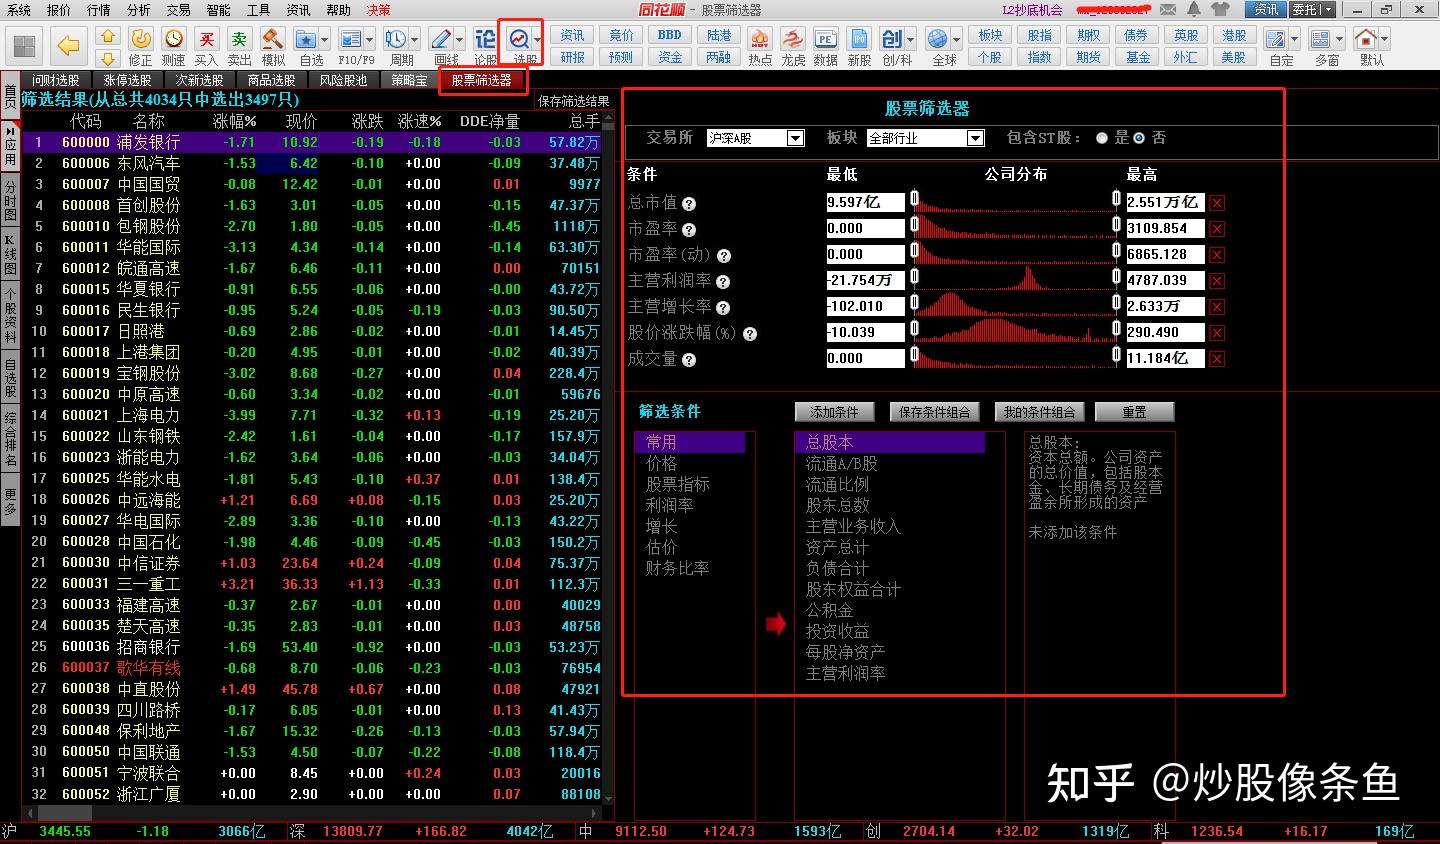1440x844 pixels.
Task: Select the 估值 filter category
Action: point(661,547)
